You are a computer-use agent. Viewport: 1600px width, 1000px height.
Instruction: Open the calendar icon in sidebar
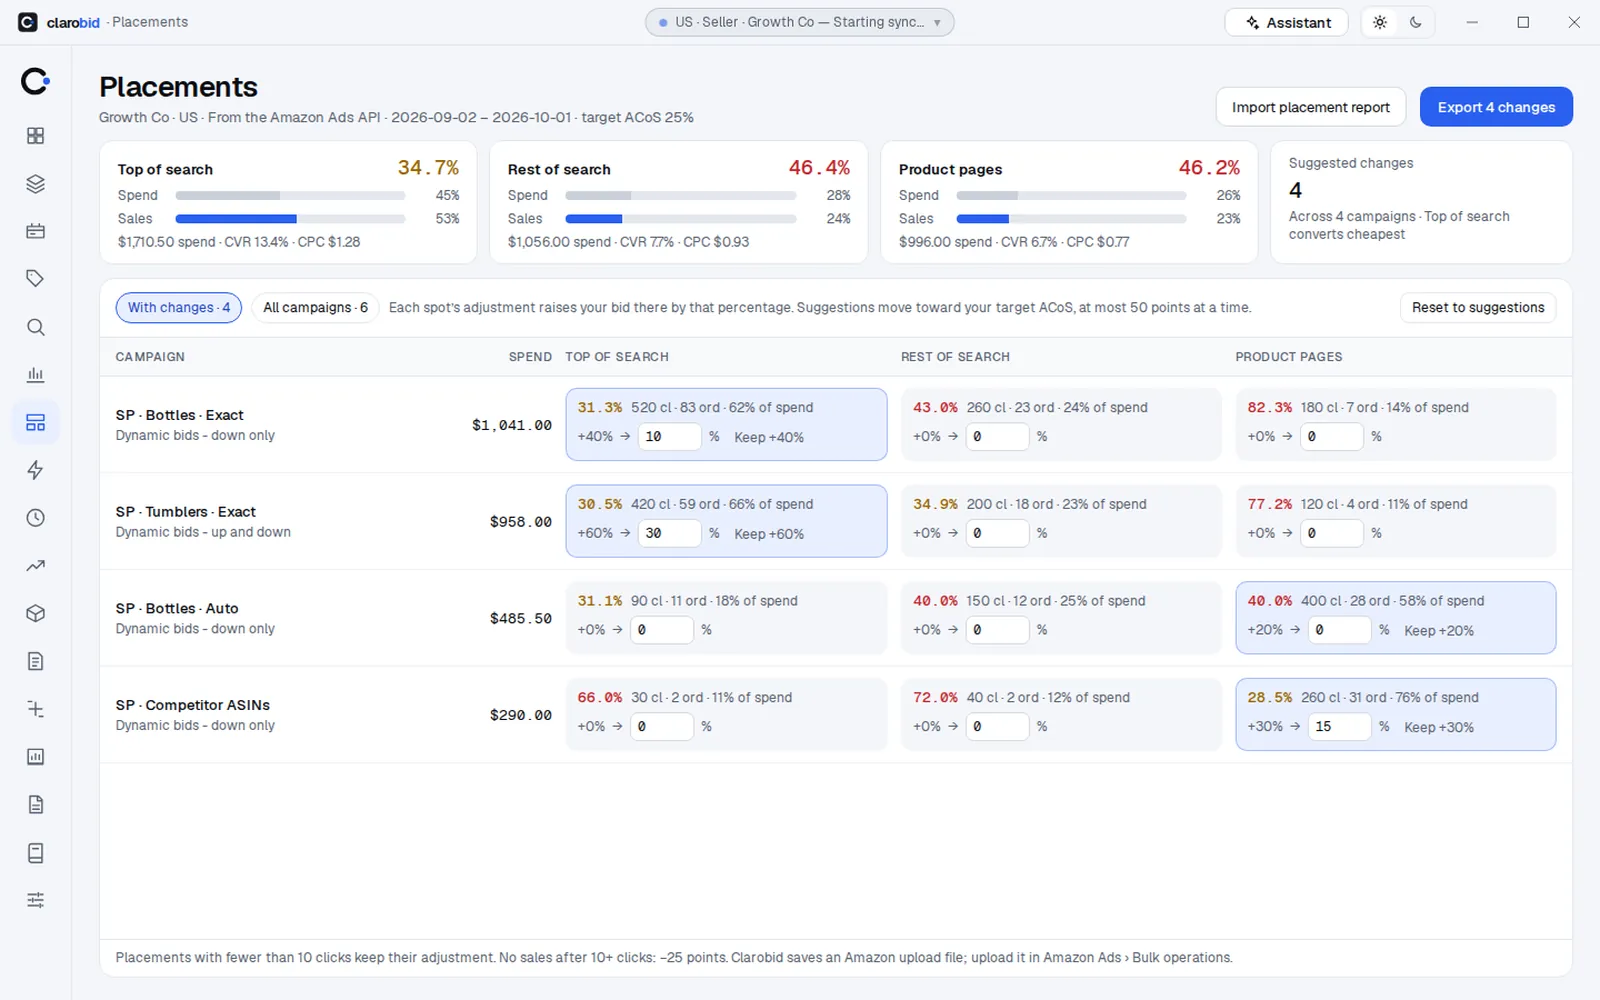click(35, 231)
